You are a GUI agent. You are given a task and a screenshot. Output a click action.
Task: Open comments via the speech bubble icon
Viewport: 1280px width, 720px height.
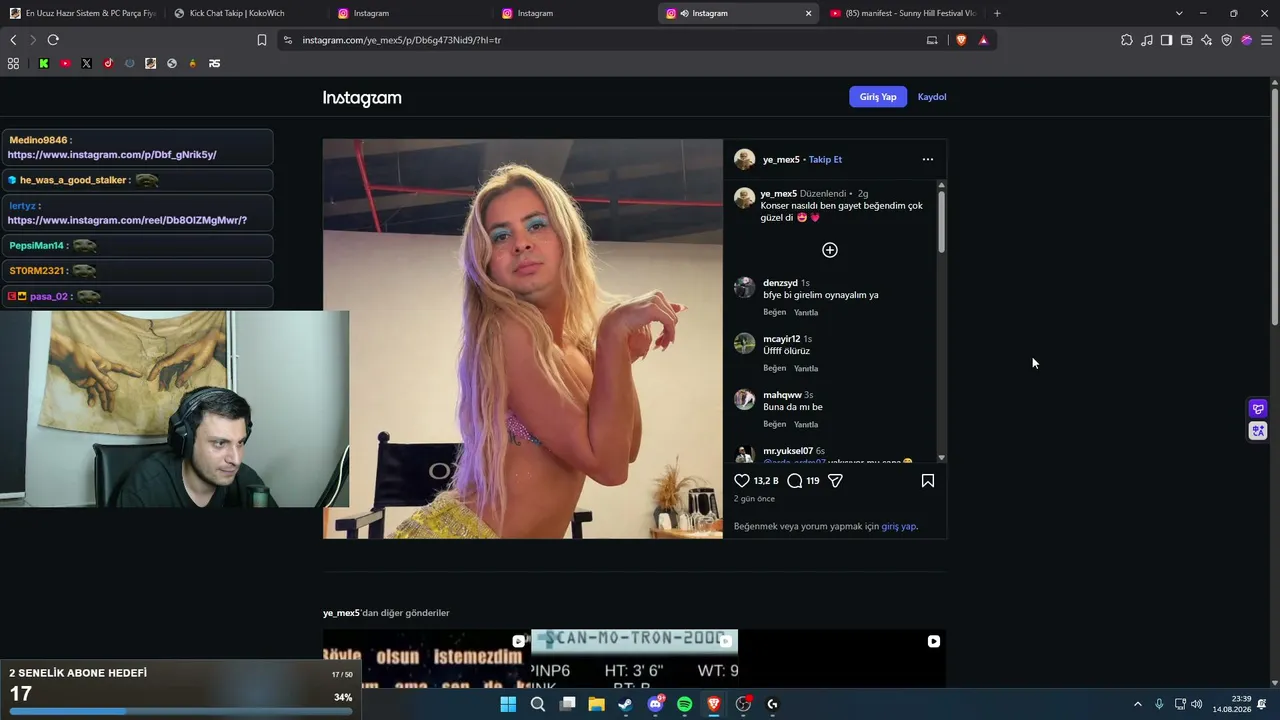pos(795,481)
